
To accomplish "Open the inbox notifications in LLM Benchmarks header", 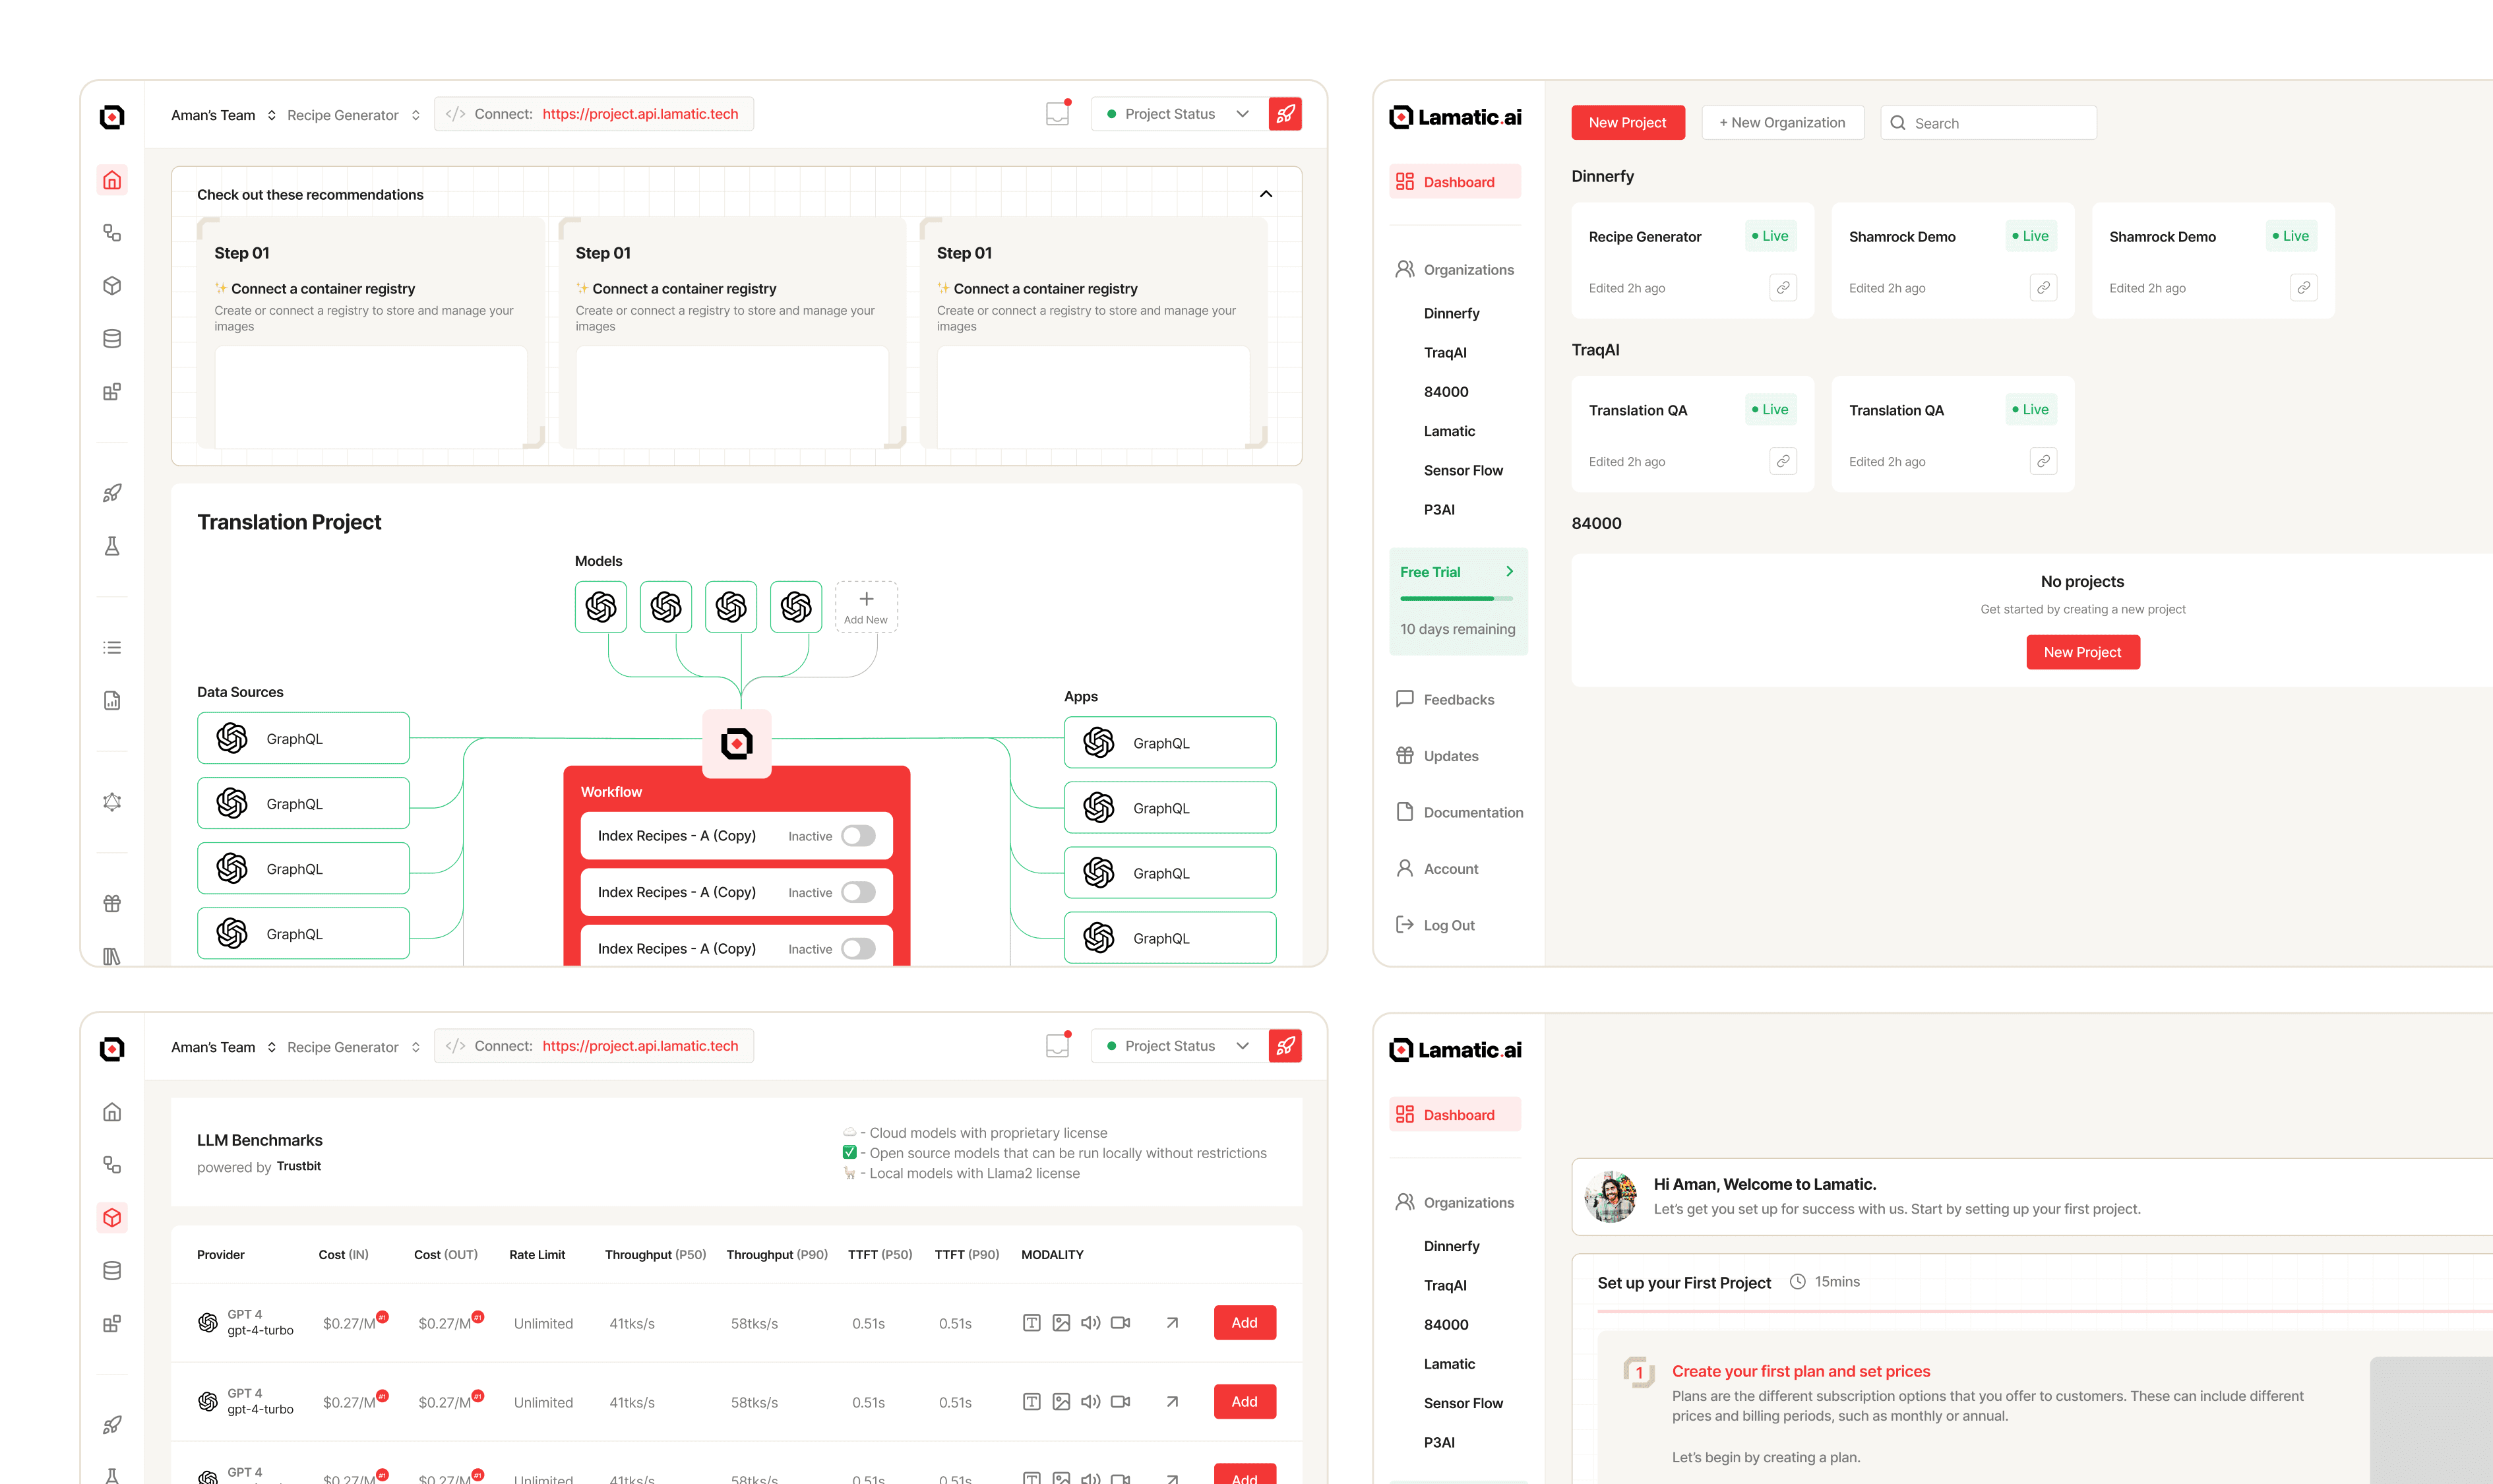I will [x=1058, y=1045].
